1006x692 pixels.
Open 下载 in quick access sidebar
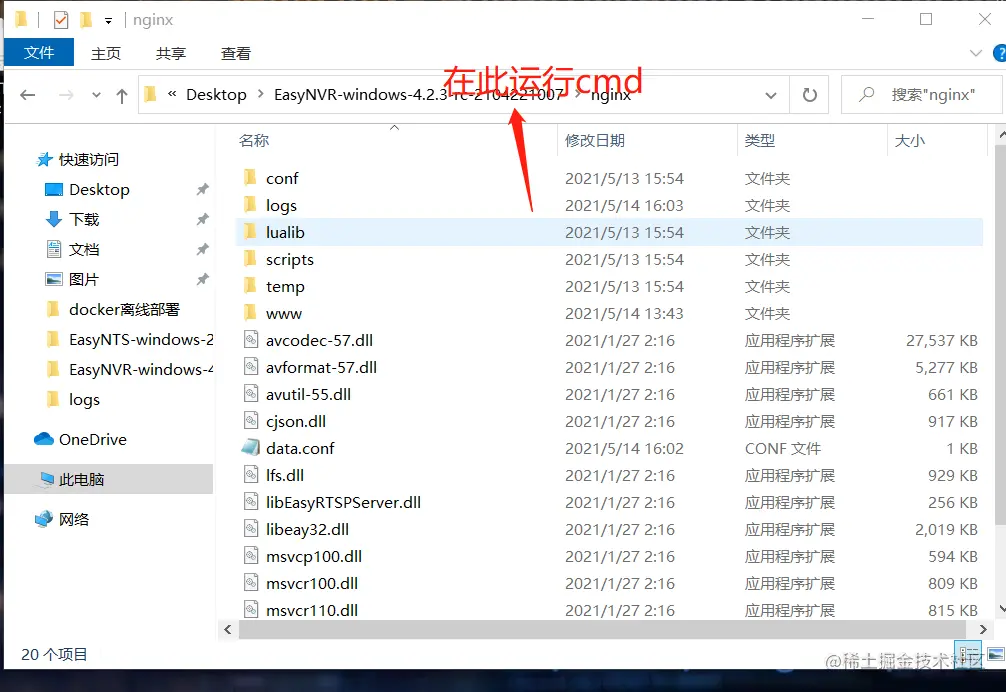point(84,219)
